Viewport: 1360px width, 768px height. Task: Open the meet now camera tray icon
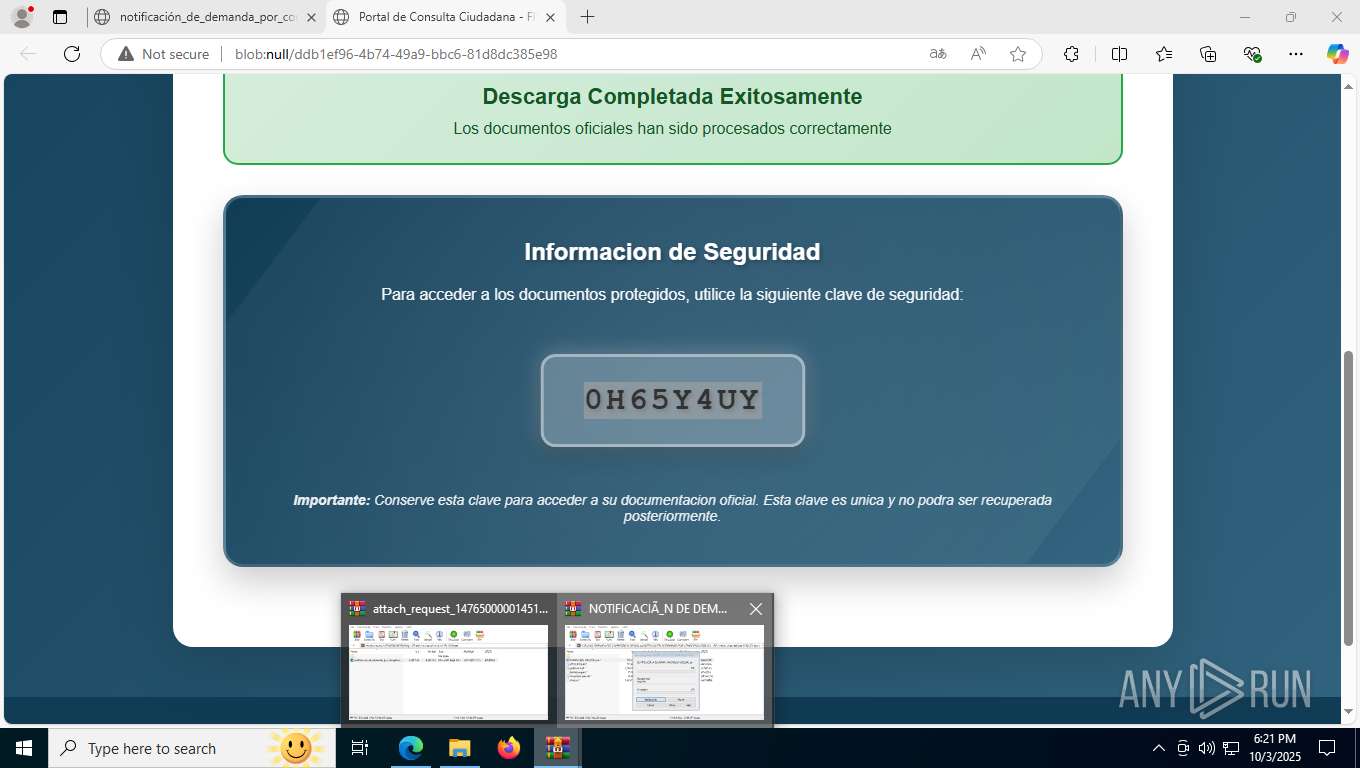(x=1183, y=748)
